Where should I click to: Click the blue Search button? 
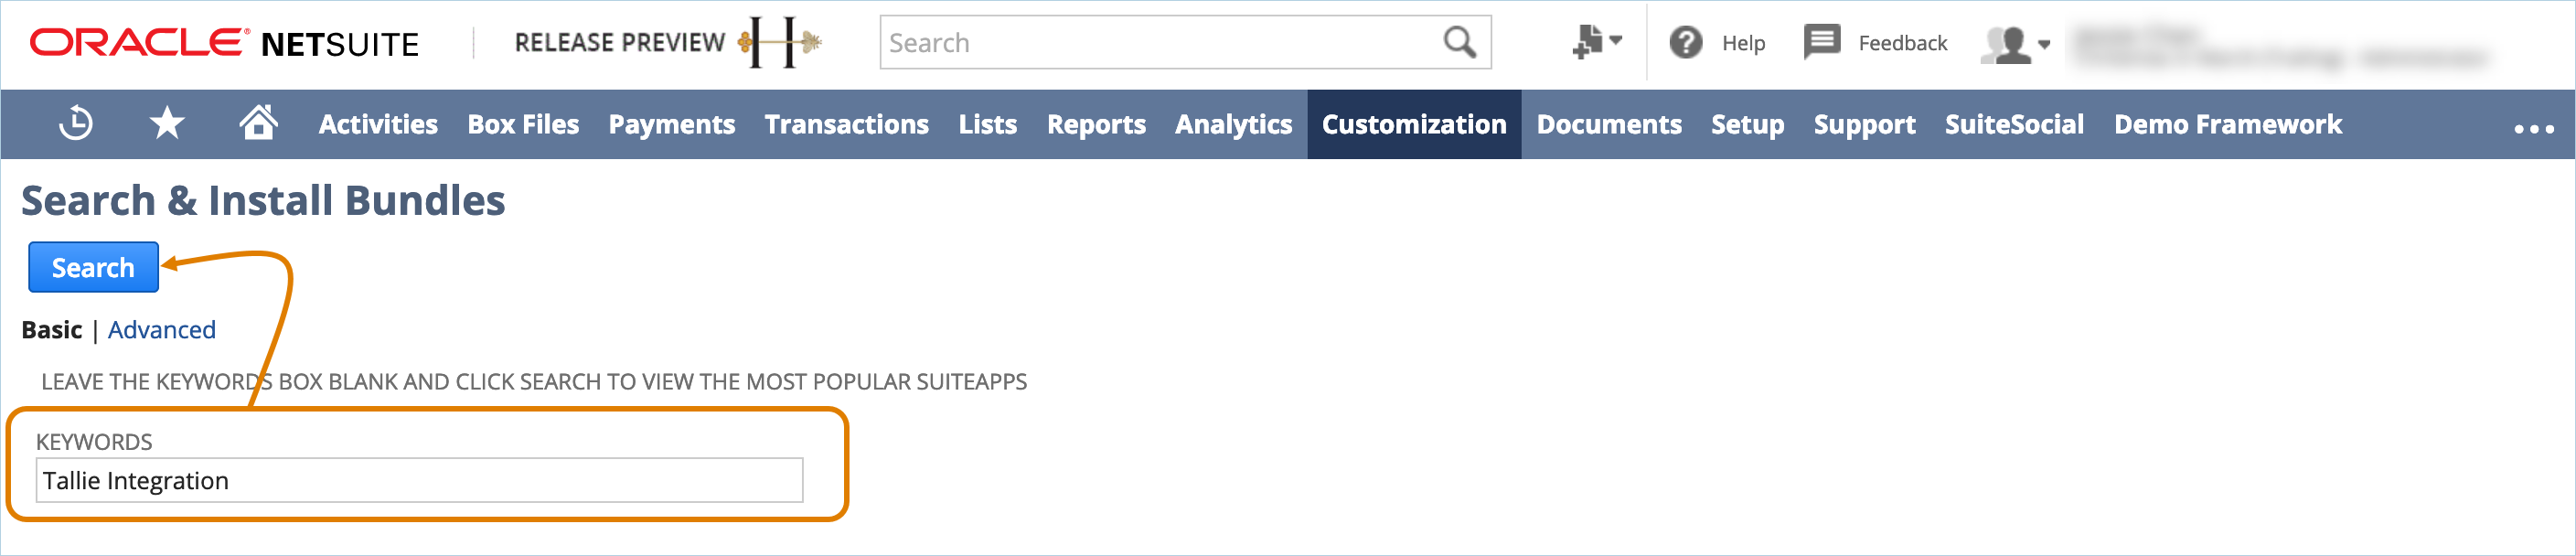pyautogui.click(x=93, y=267)
